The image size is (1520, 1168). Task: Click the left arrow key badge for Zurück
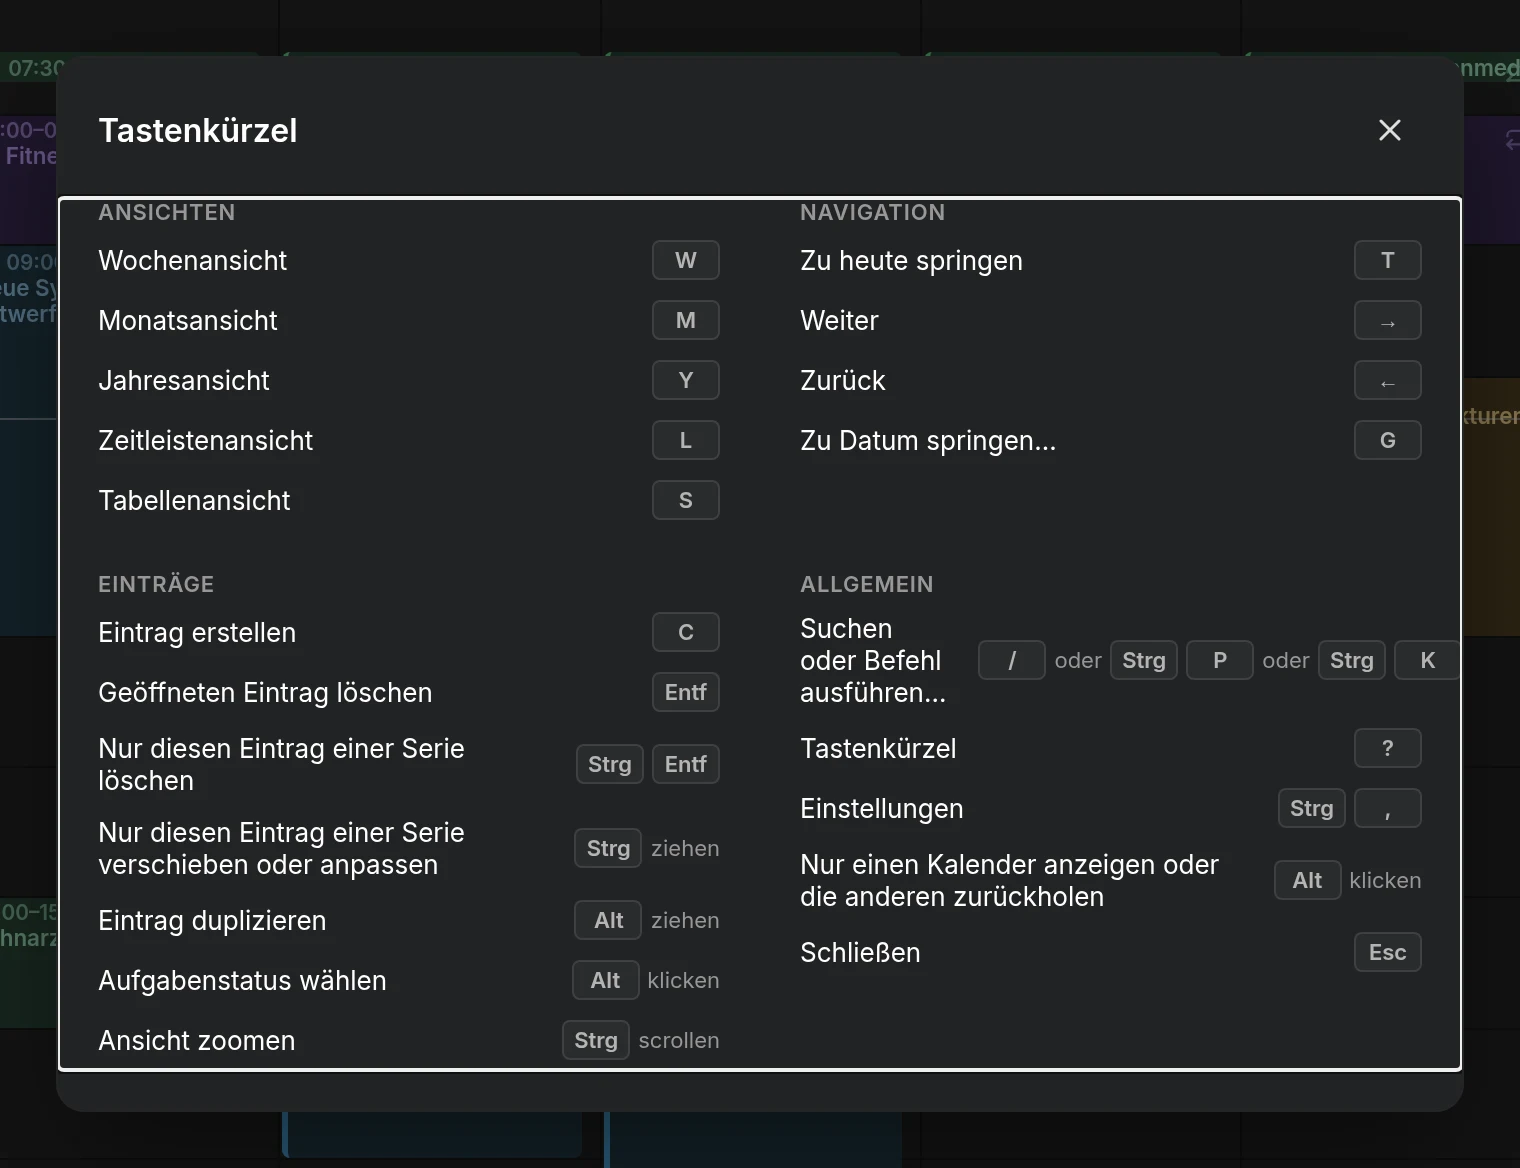tap(1388, 380)
